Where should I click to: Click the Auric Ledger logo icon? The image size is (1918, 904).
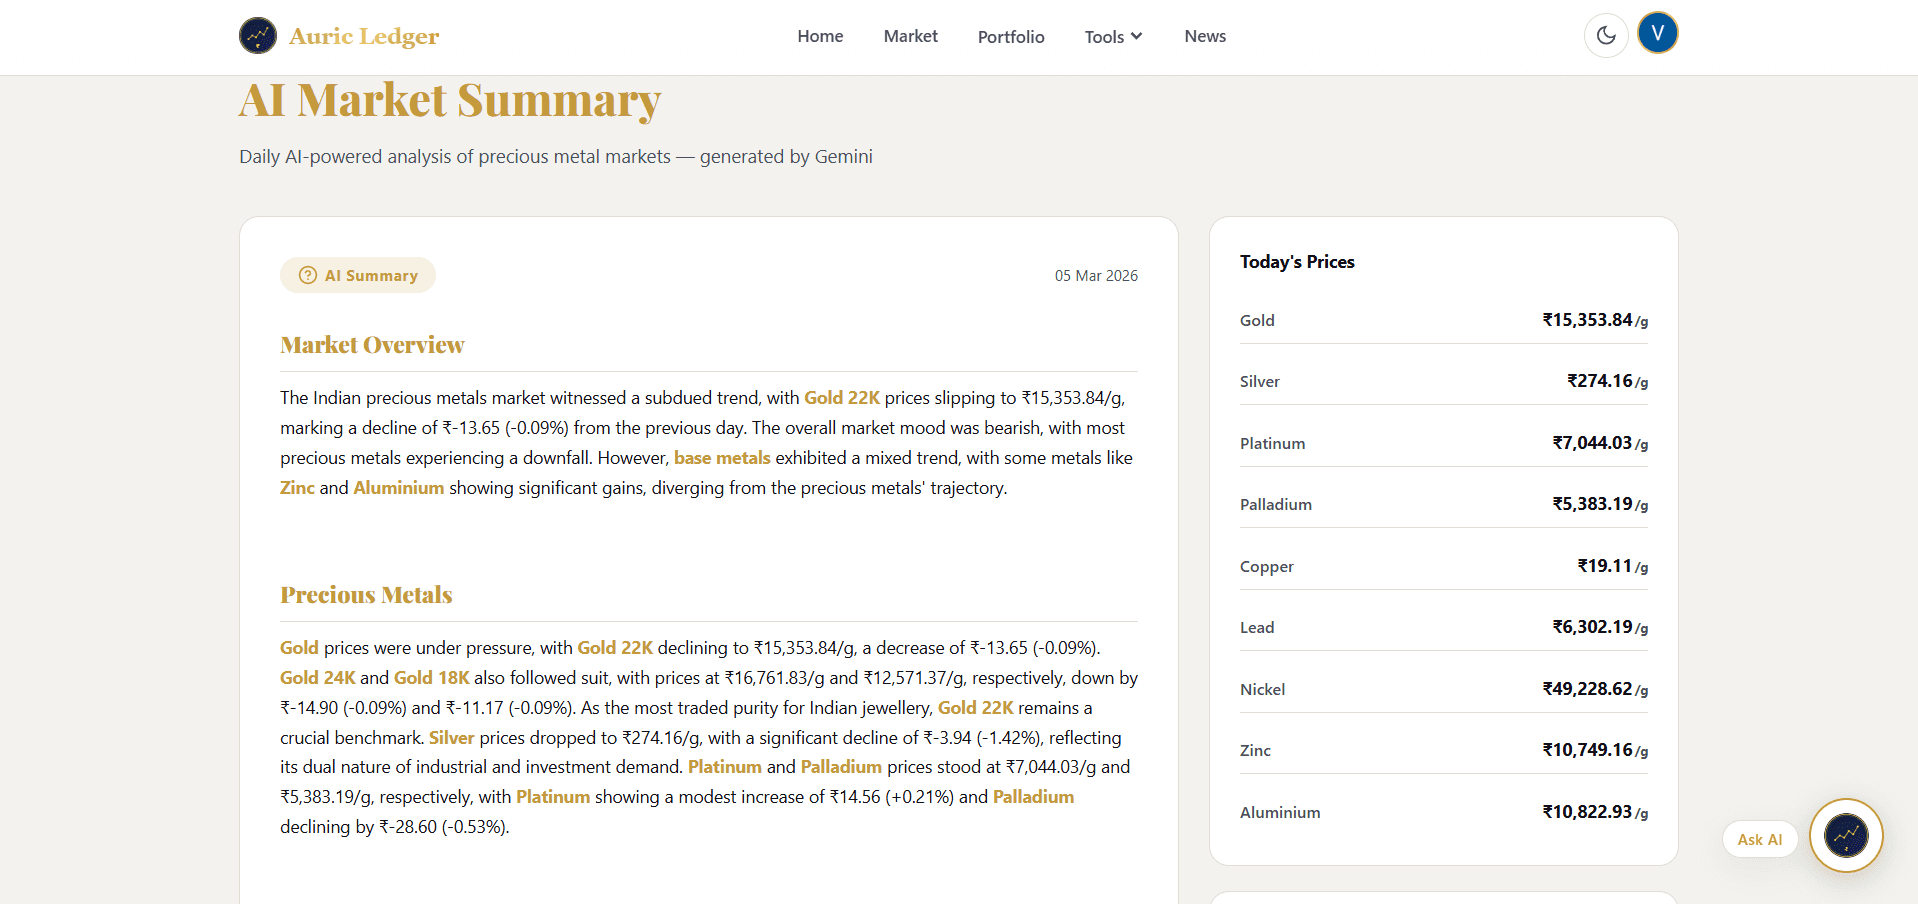point(258,36)
